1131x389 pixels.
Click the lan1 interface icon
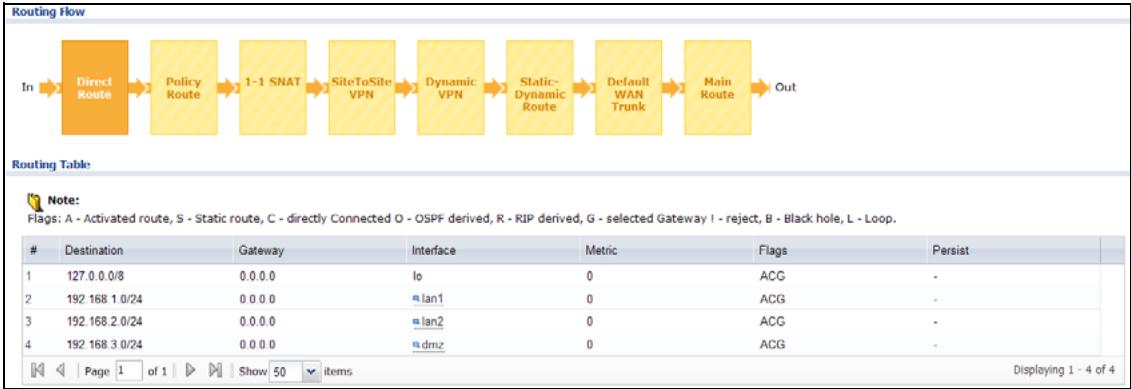[416, 299]
